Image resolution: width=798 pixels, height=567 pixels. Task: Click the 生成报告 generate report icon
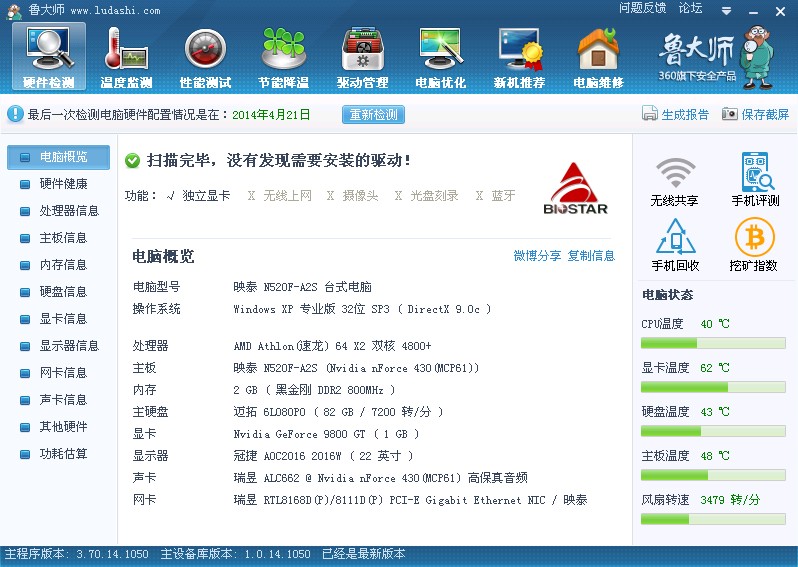tap(650, 114)
